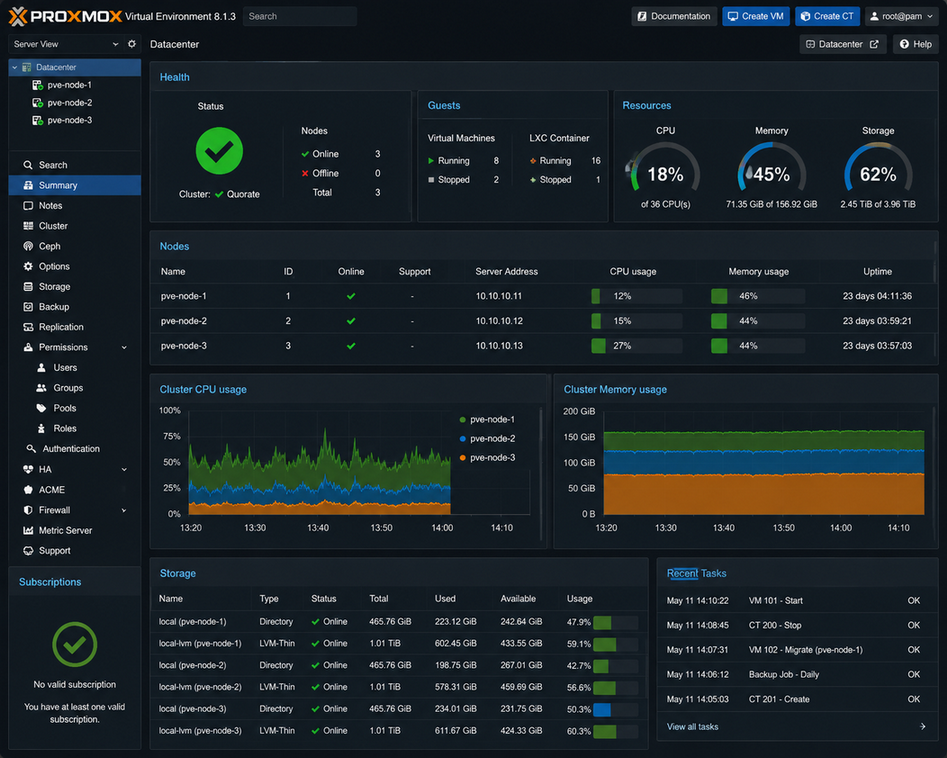Click the Roles icon

click(x=41, y=428)
